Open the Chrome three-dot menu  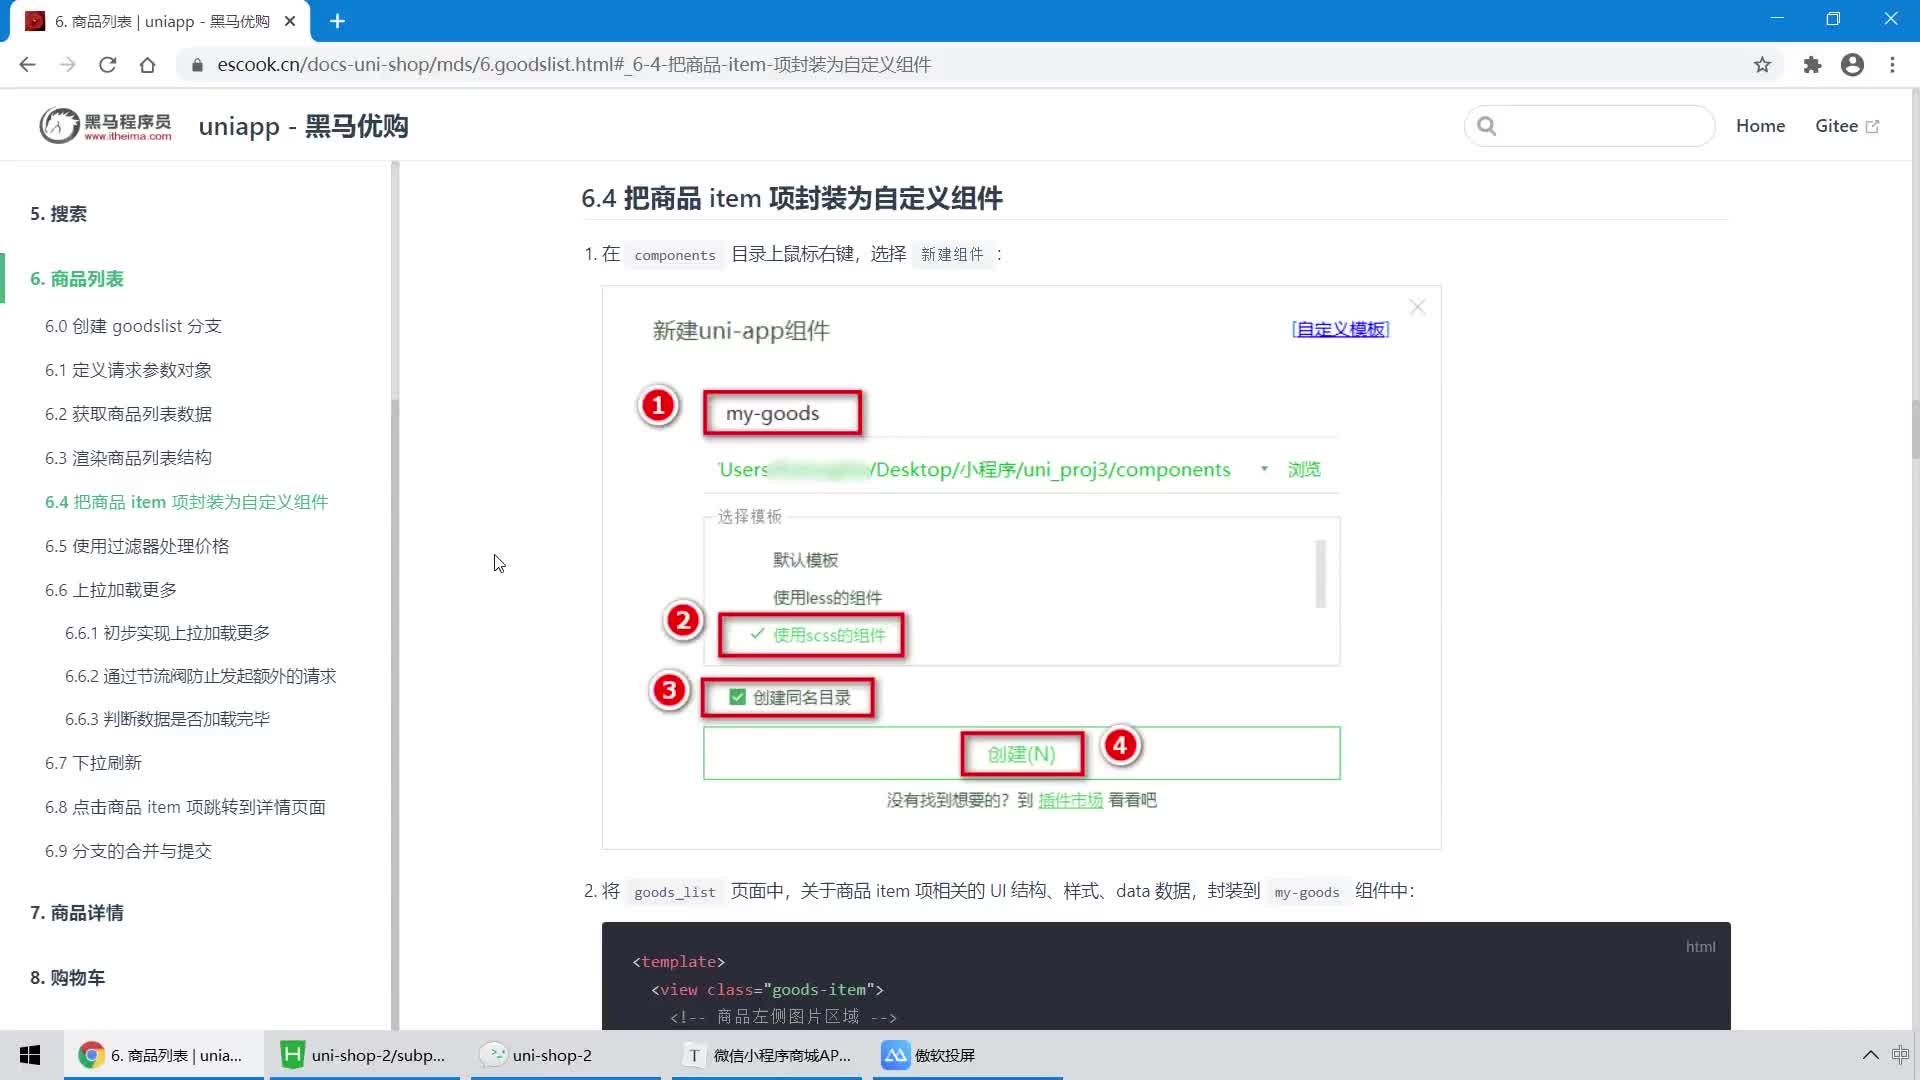coord(1892,65)
